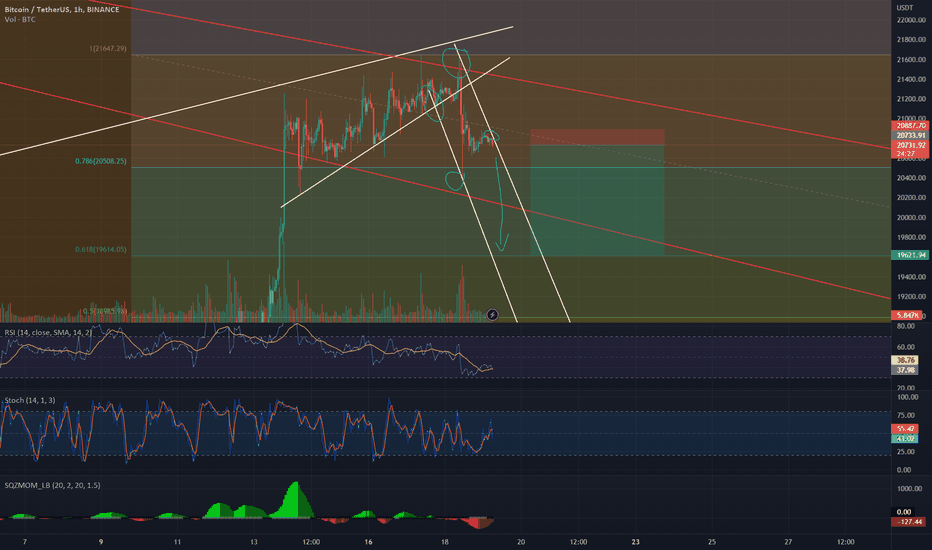Click the -127.44 squeeze momentum value tag
This screenshot has width=932, height=550.
(909, 522)
